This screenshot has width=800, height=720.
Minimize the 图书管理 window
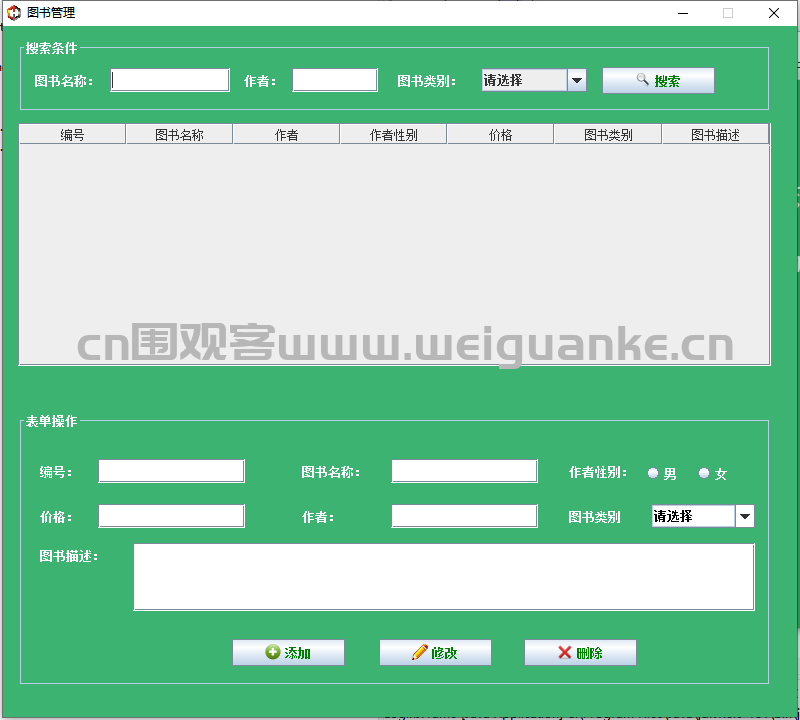tap(683, 13)
